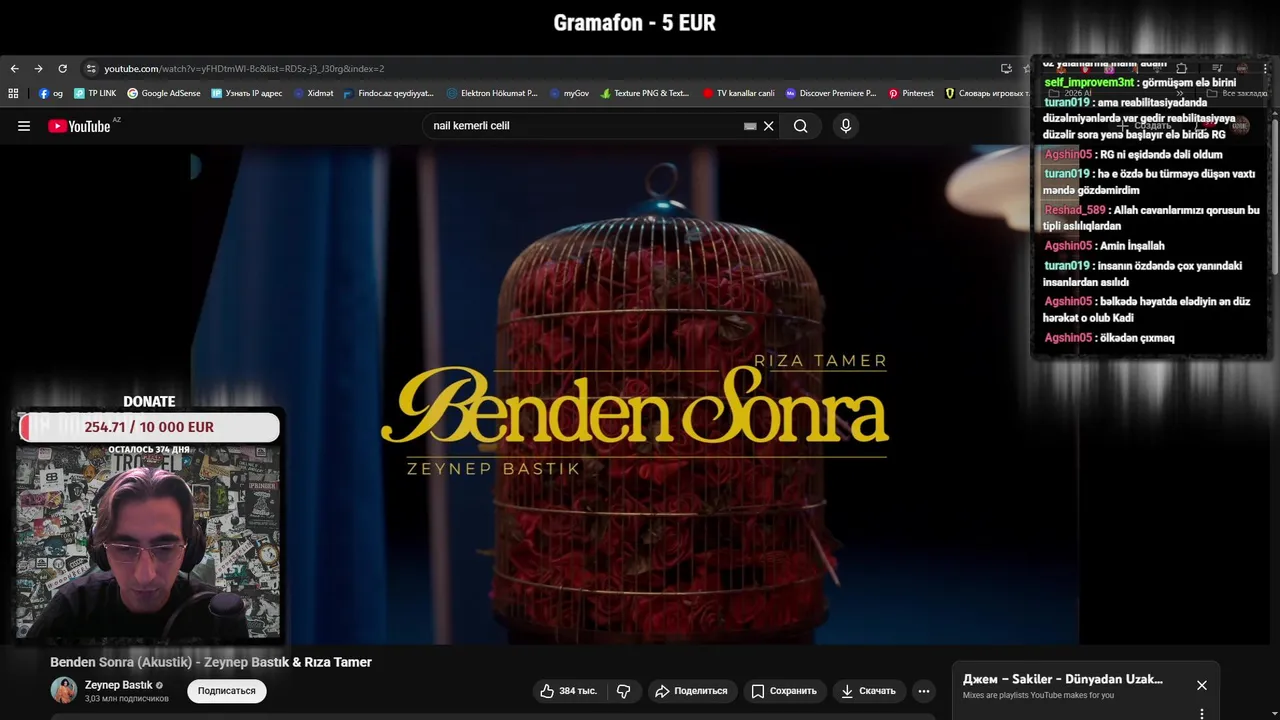Open the Texture PNG & Text bookmark
1280x720 pixels.
click(x=645, y=93)
